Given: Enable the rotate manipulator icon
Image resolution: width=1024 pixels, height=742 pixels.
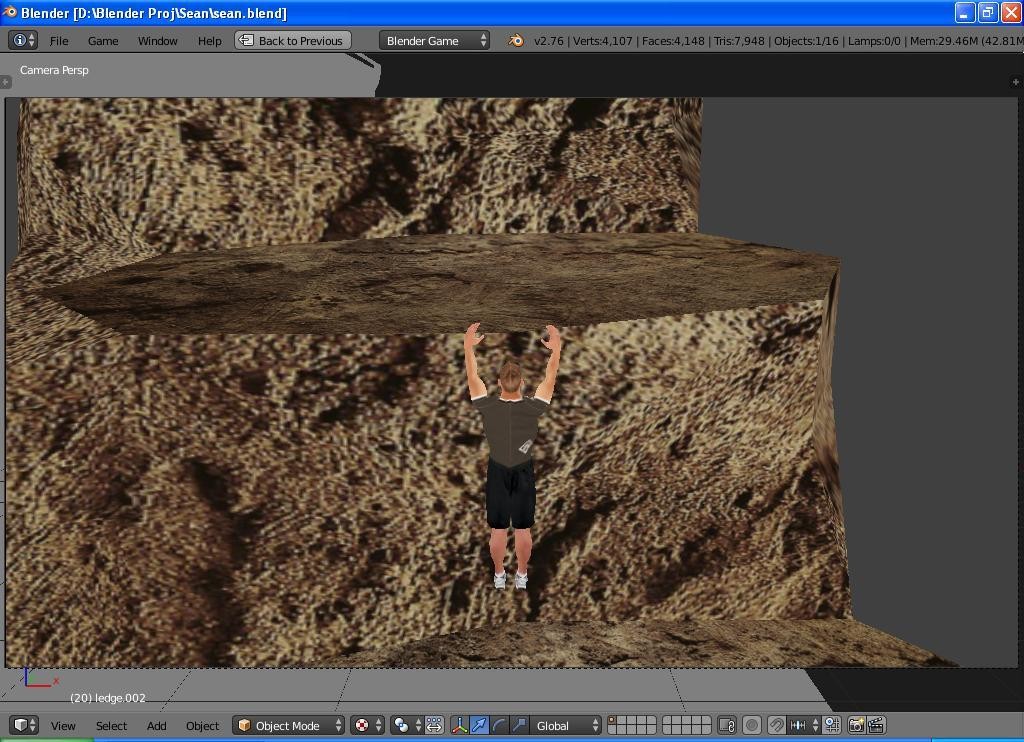Looking at the screenshot, I should click(x=496, y=726).
